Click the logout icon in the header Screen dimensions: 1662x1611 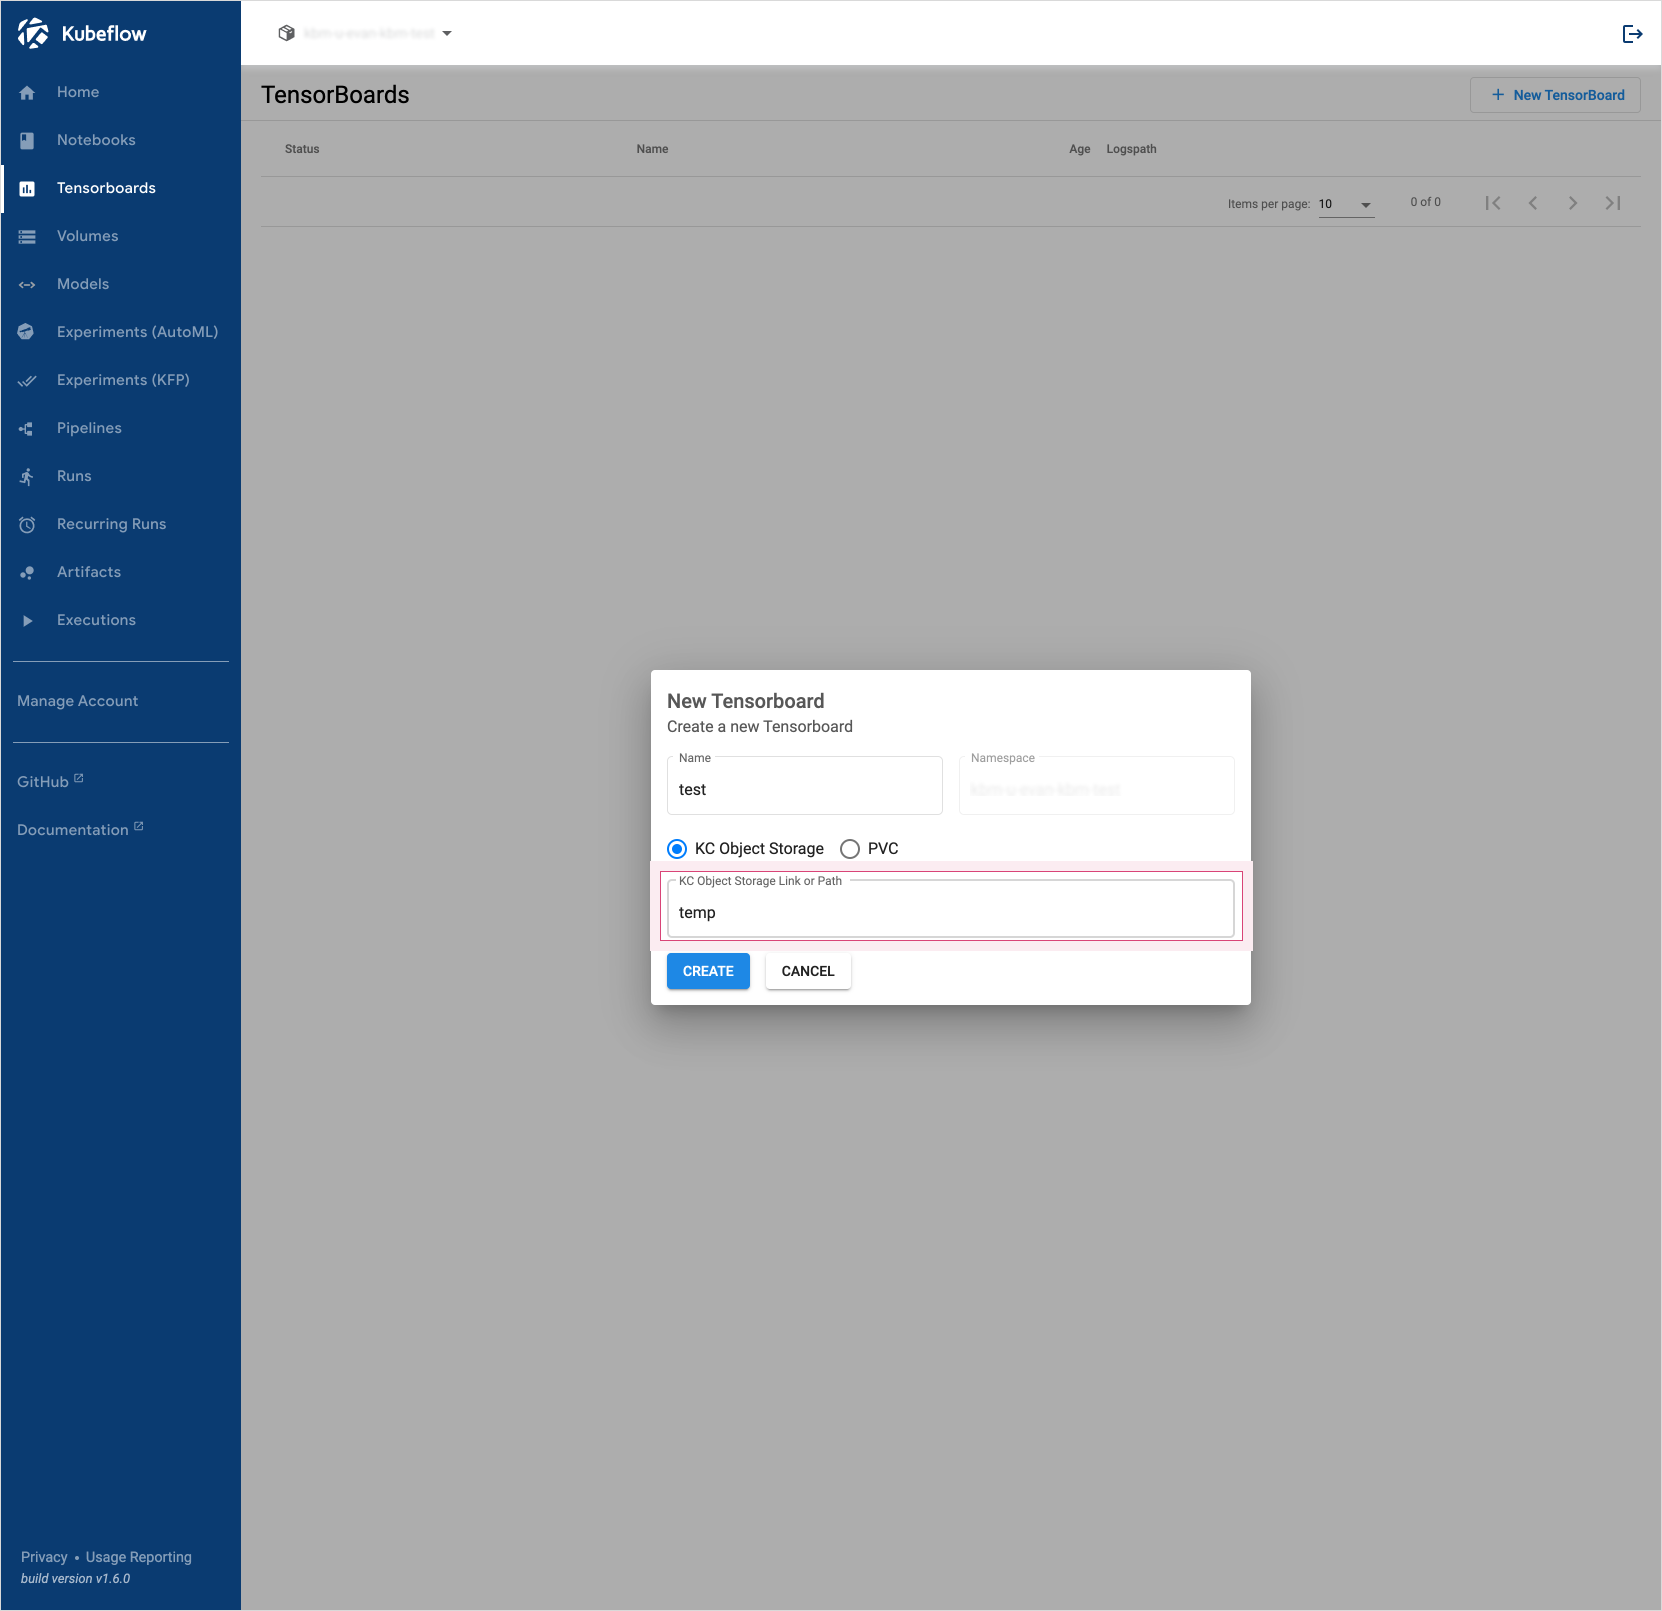pyautogui.click(x=1632, y=34)
